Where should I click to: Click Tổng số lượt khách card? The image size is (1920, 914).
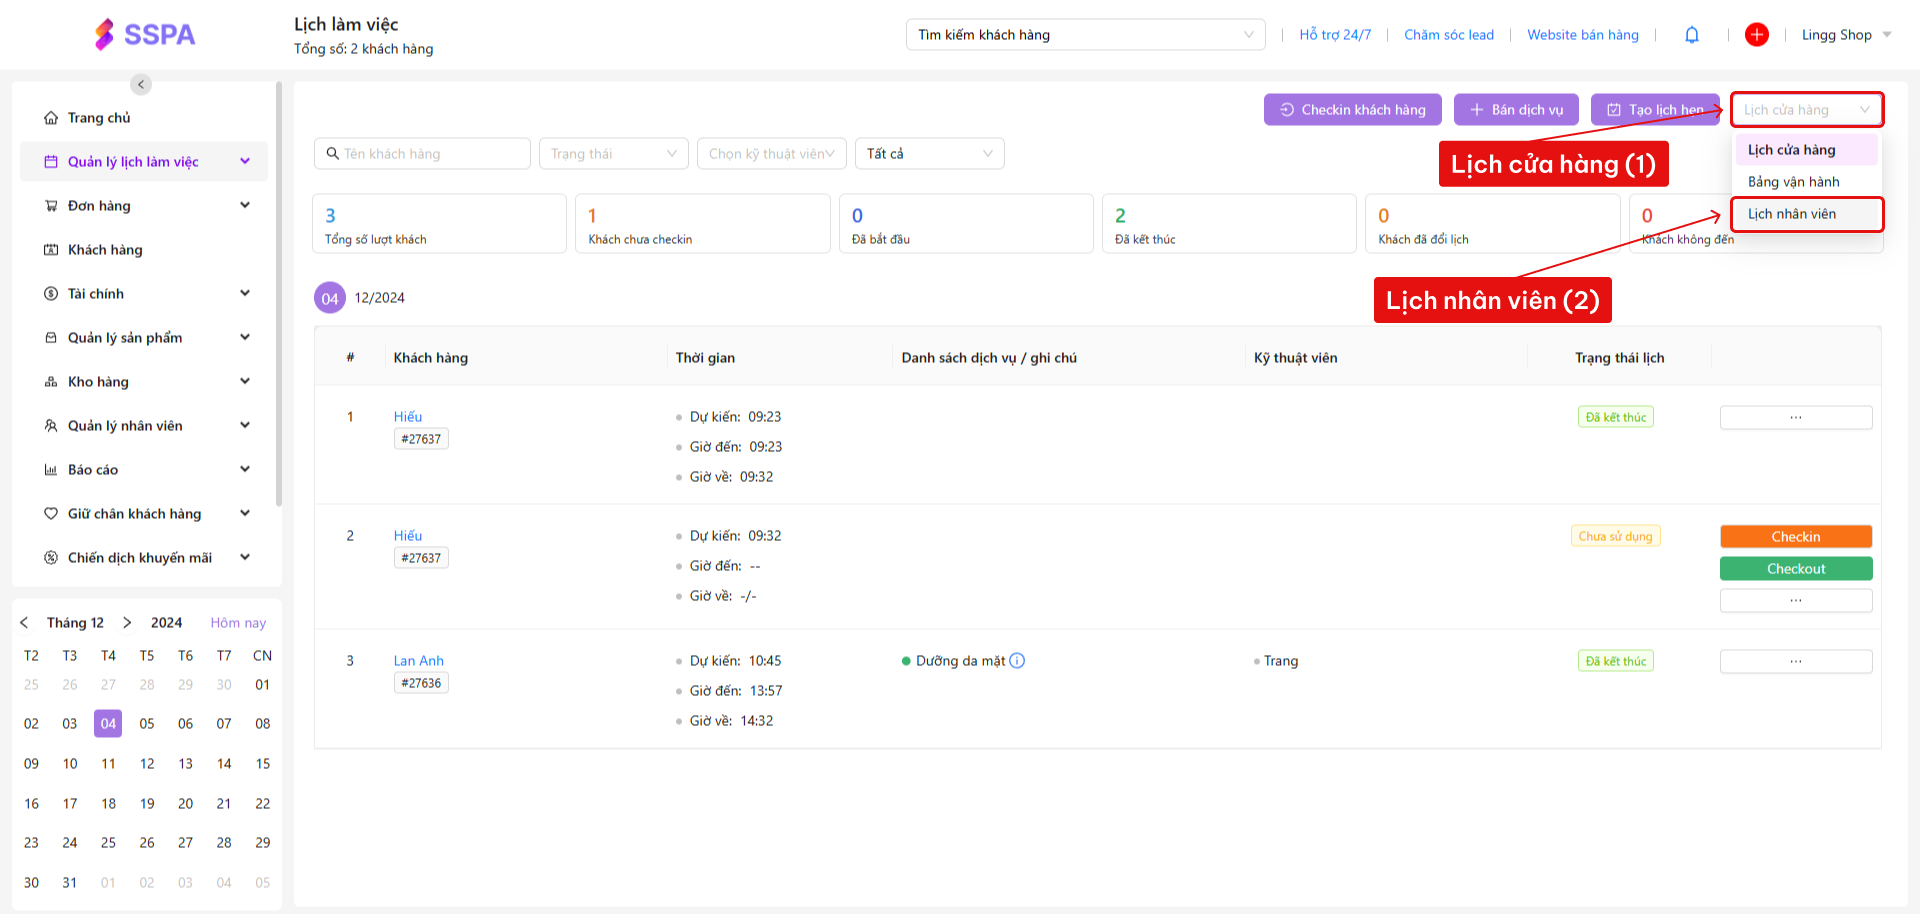[x=439, y=224]
